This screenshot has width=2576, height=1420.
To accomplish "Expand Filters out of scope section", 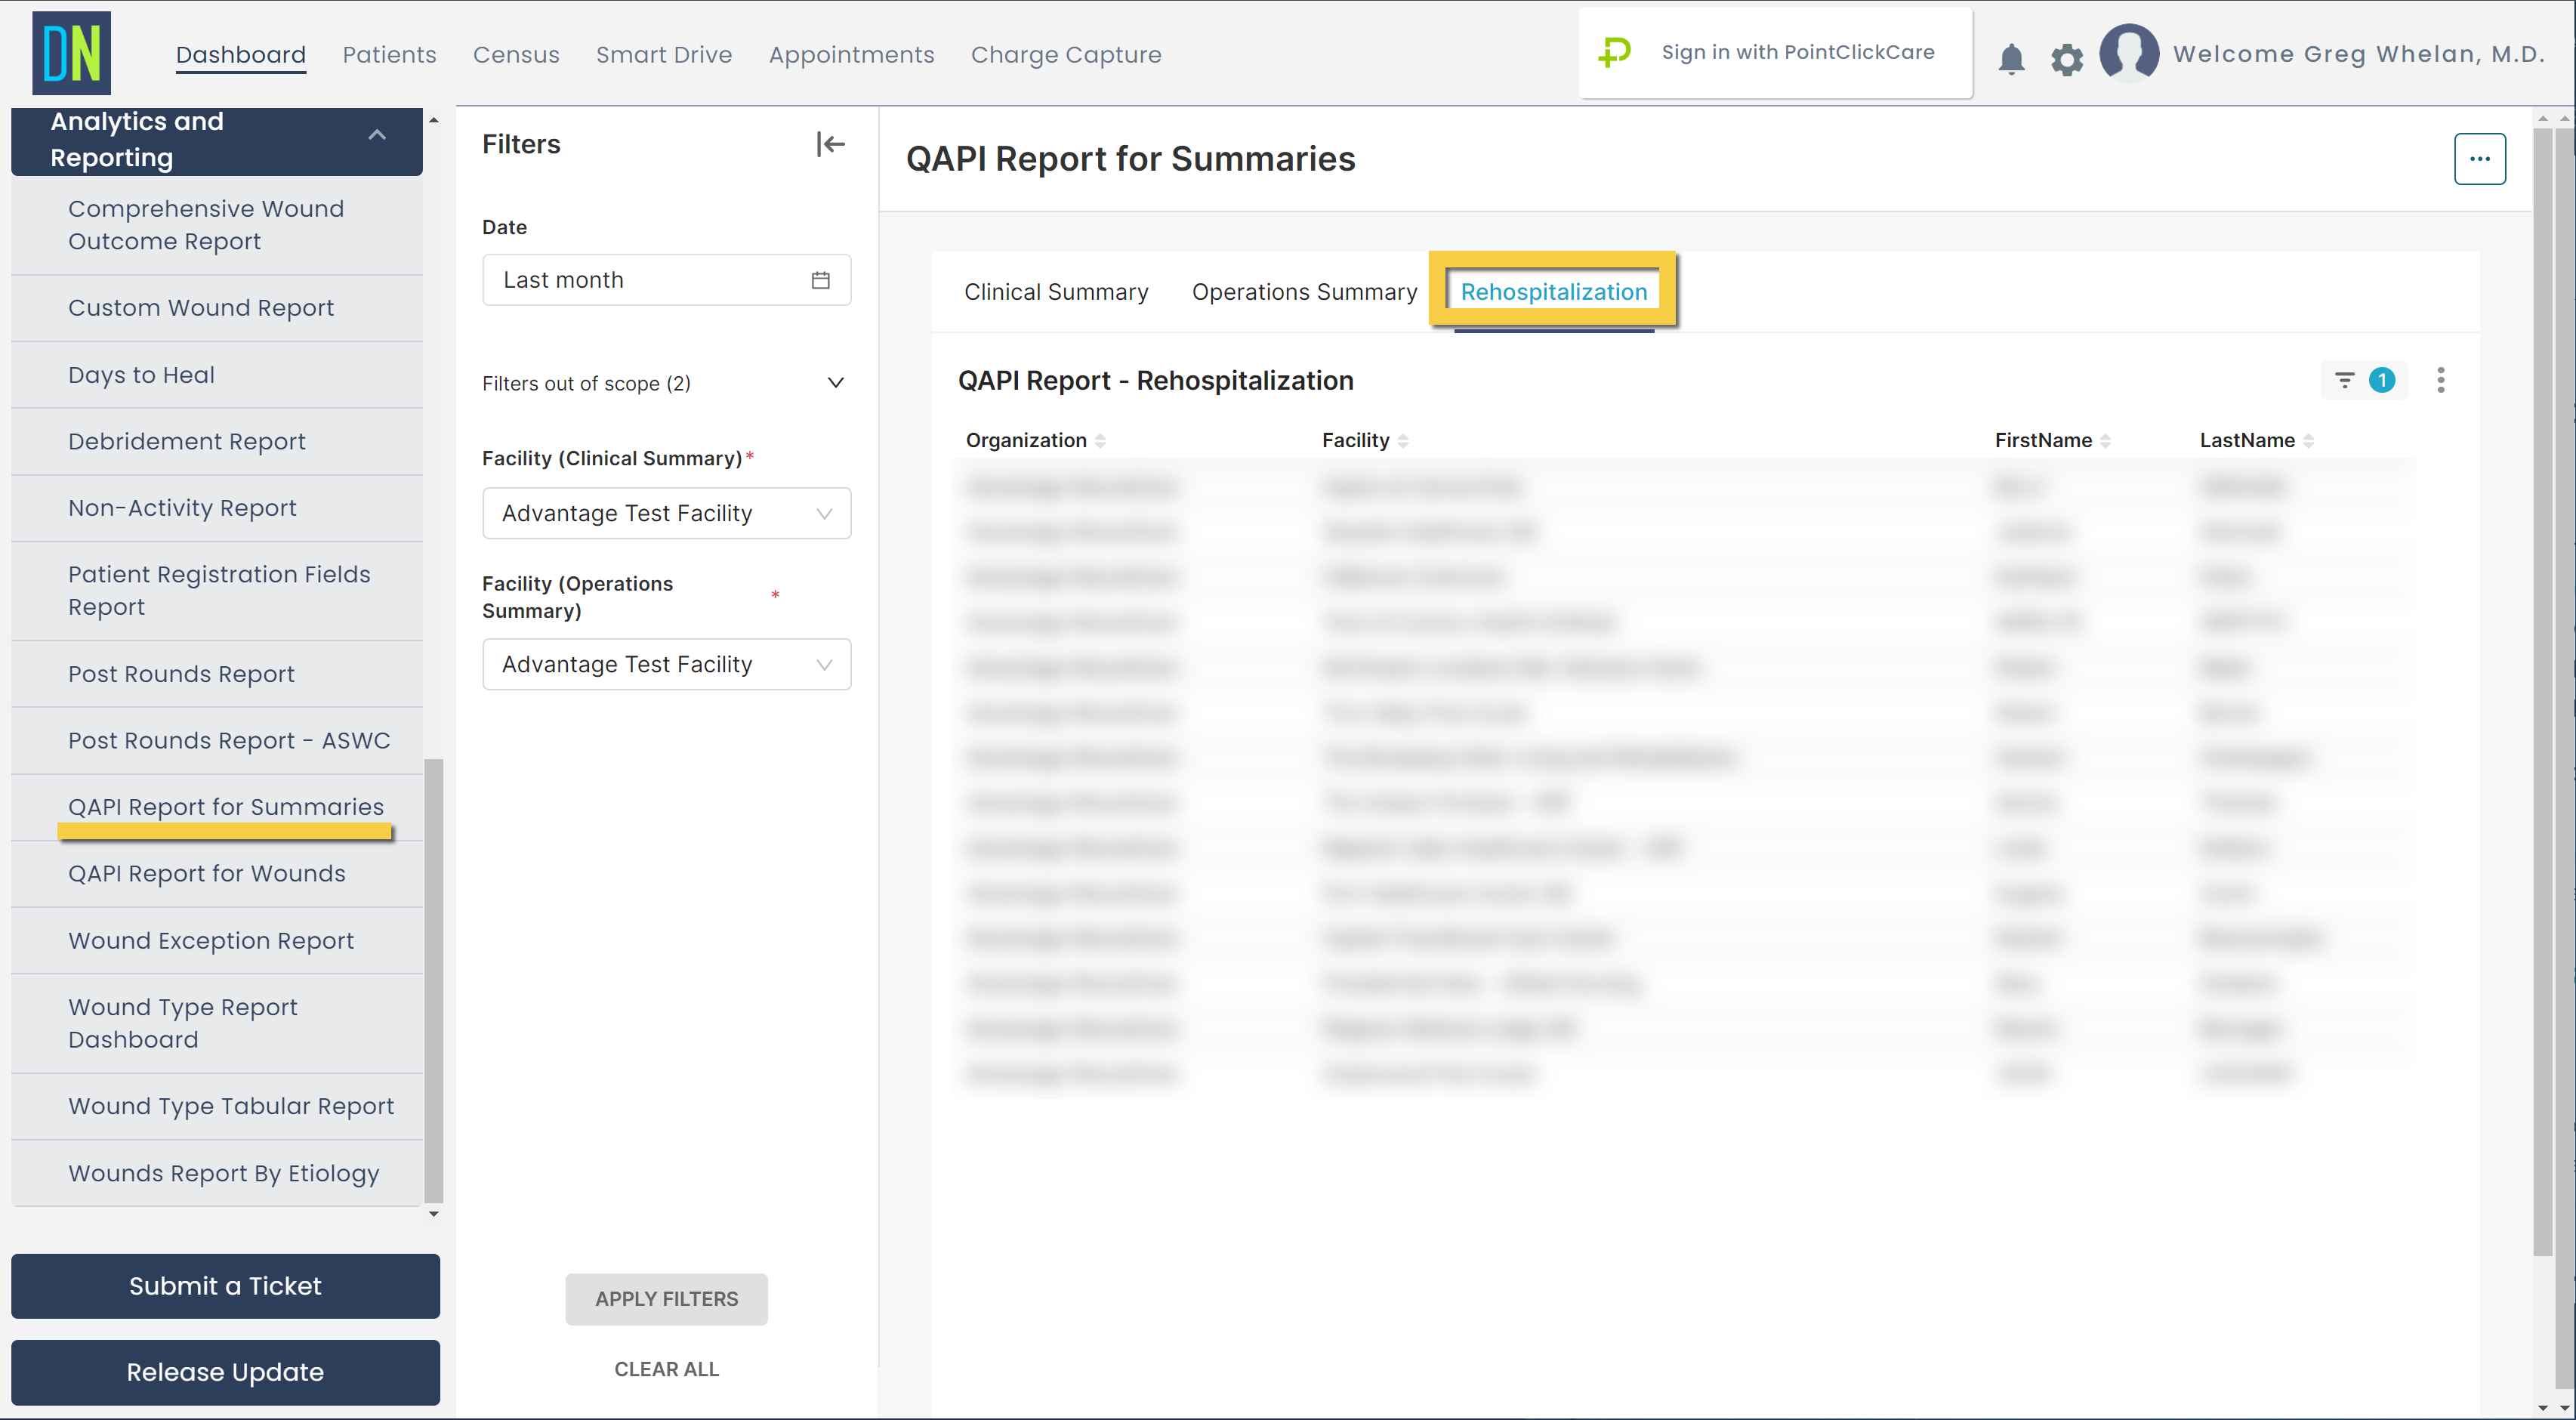I will click(x=835, y=383).
